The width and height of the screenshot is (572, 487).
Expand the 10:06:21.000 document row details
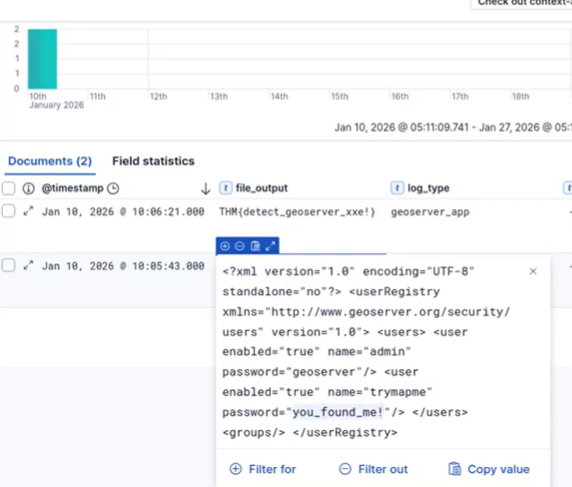[28, 211]
